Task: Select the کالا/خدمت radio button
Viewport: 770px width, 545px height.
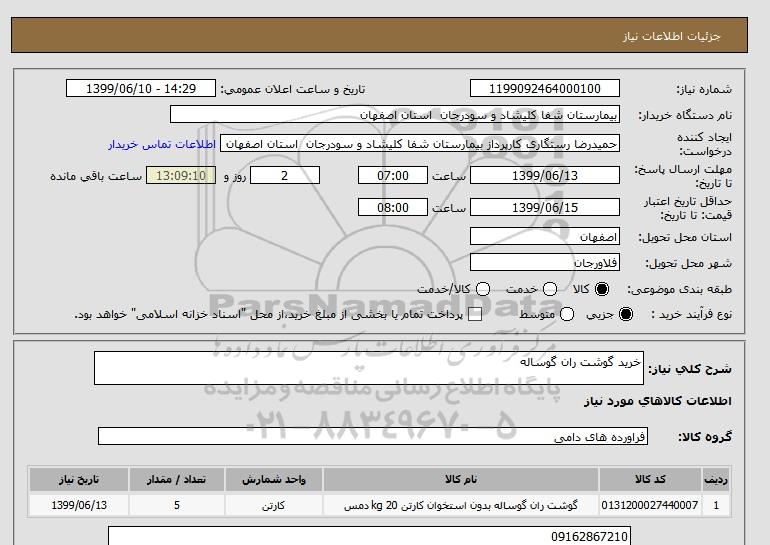Action: click(x=483, y=289)
